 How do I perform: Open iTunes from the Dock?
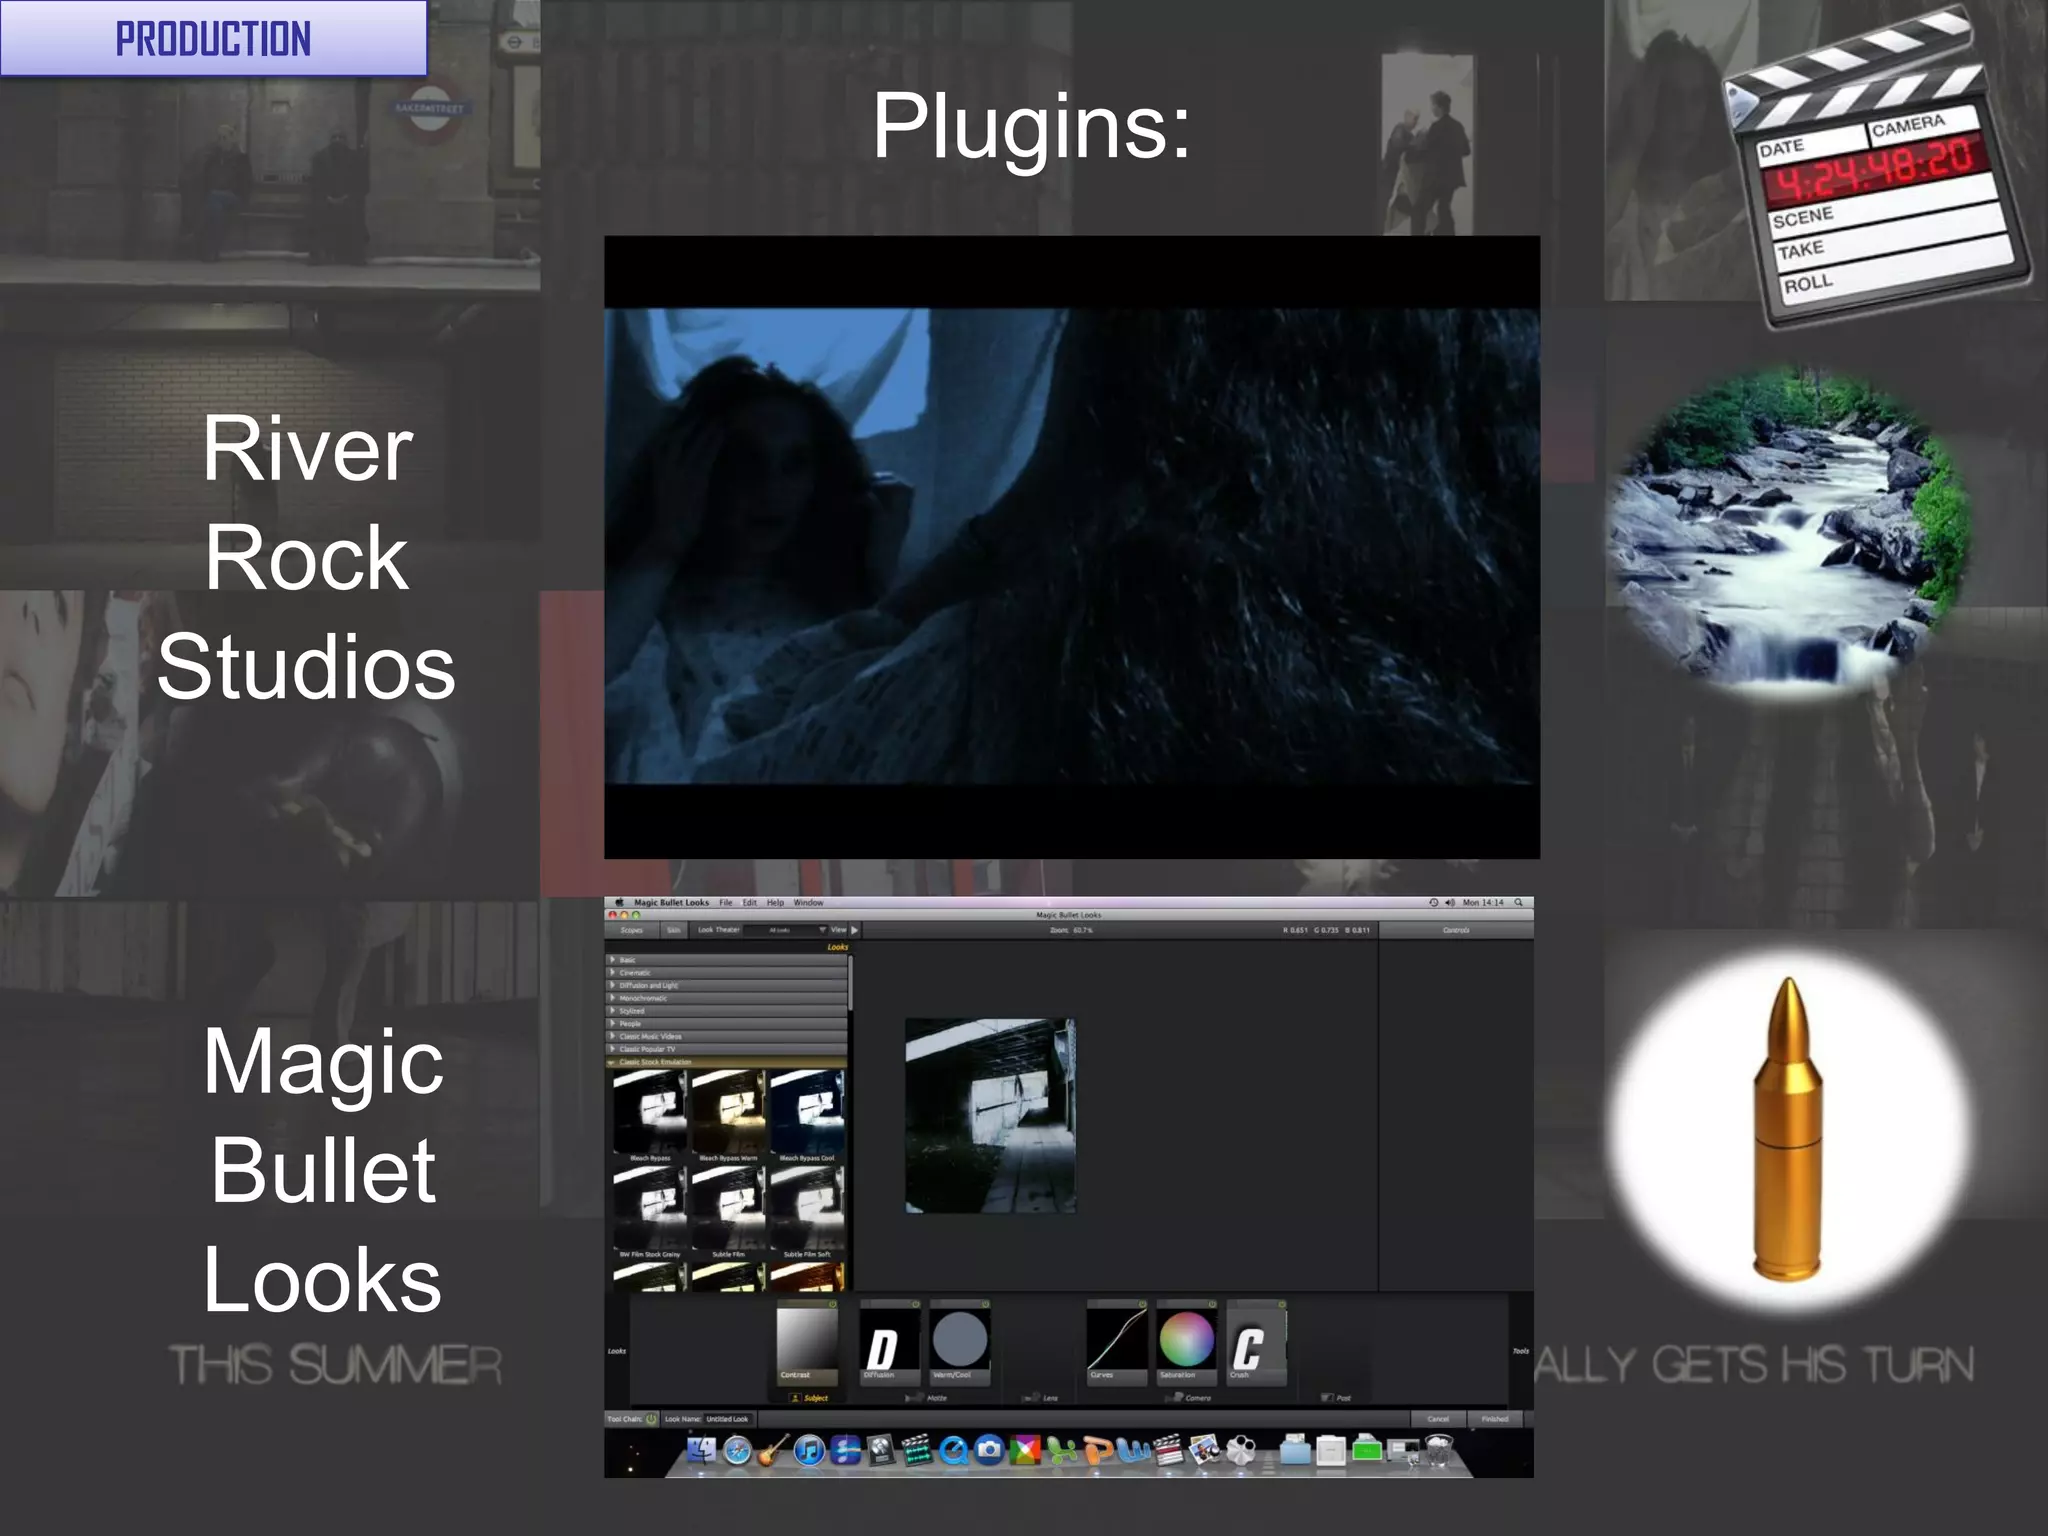[809, 1450]
